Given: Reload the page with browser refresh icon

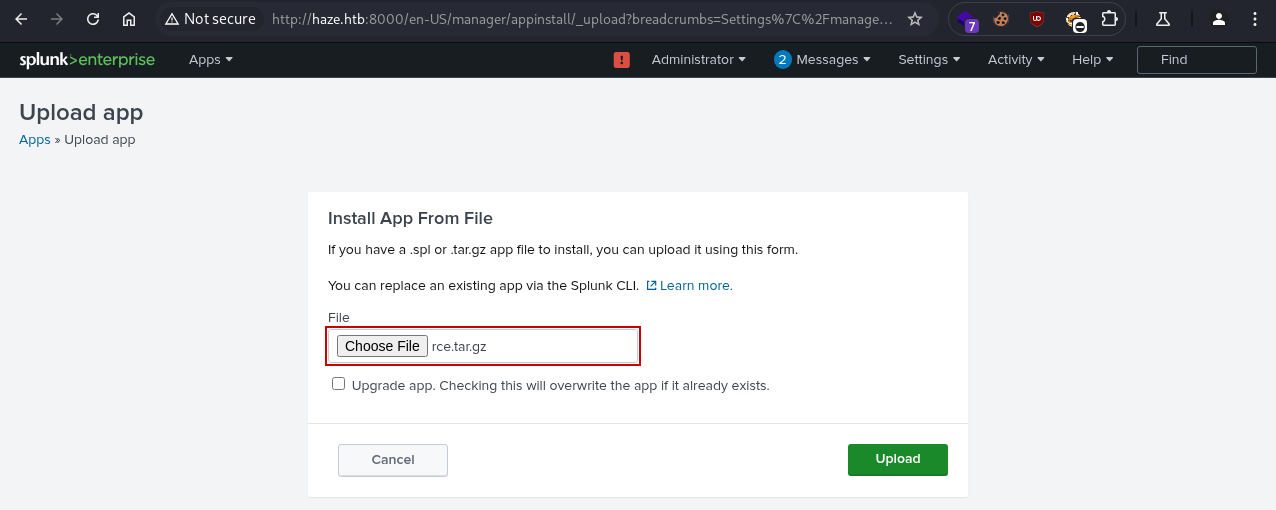Looking at the screenshot, I should click(x=93, y=19).
